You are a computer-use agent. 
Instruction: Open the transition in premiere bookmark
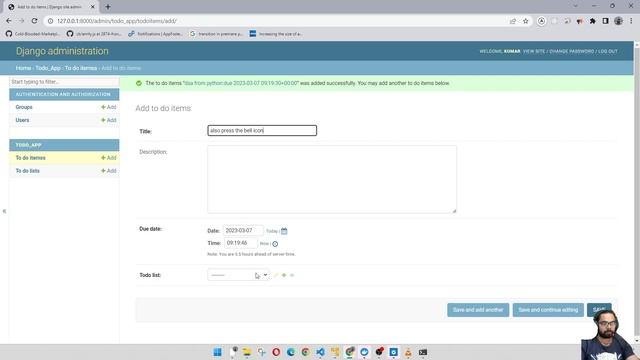[x=216, y=34]
